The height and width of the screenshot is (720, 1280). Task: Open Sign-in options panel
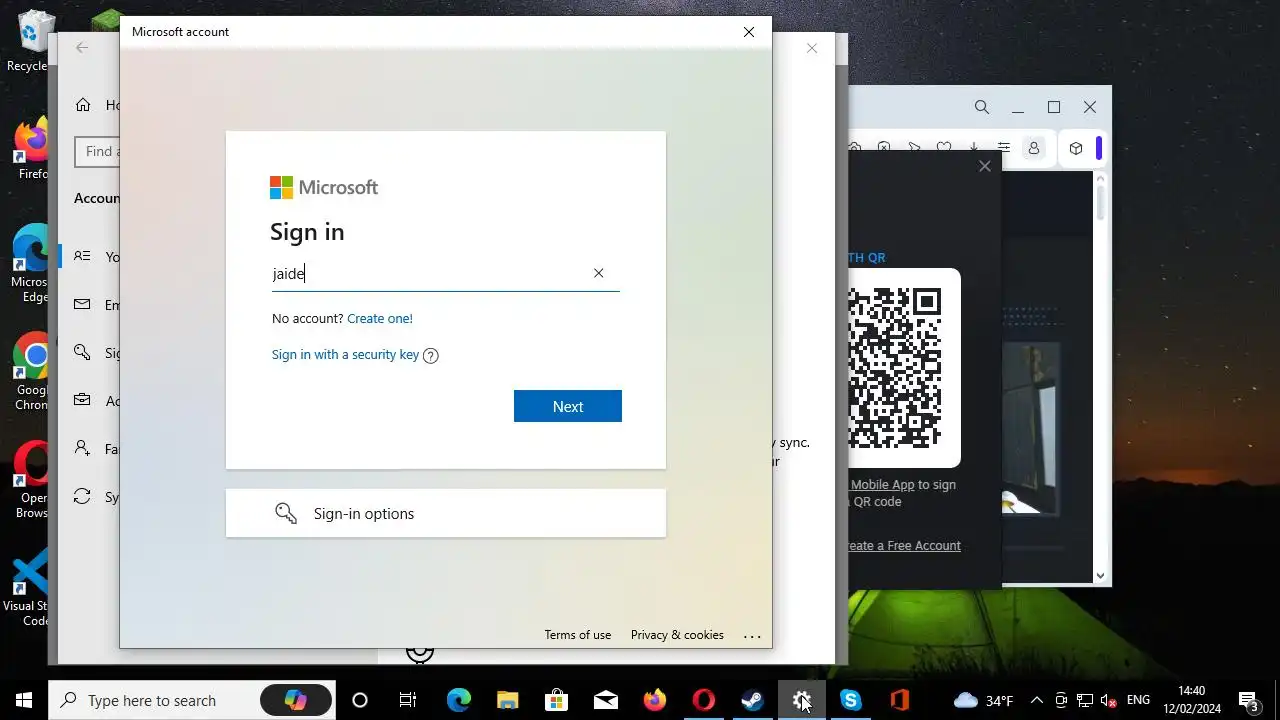(x=446, y=513)
